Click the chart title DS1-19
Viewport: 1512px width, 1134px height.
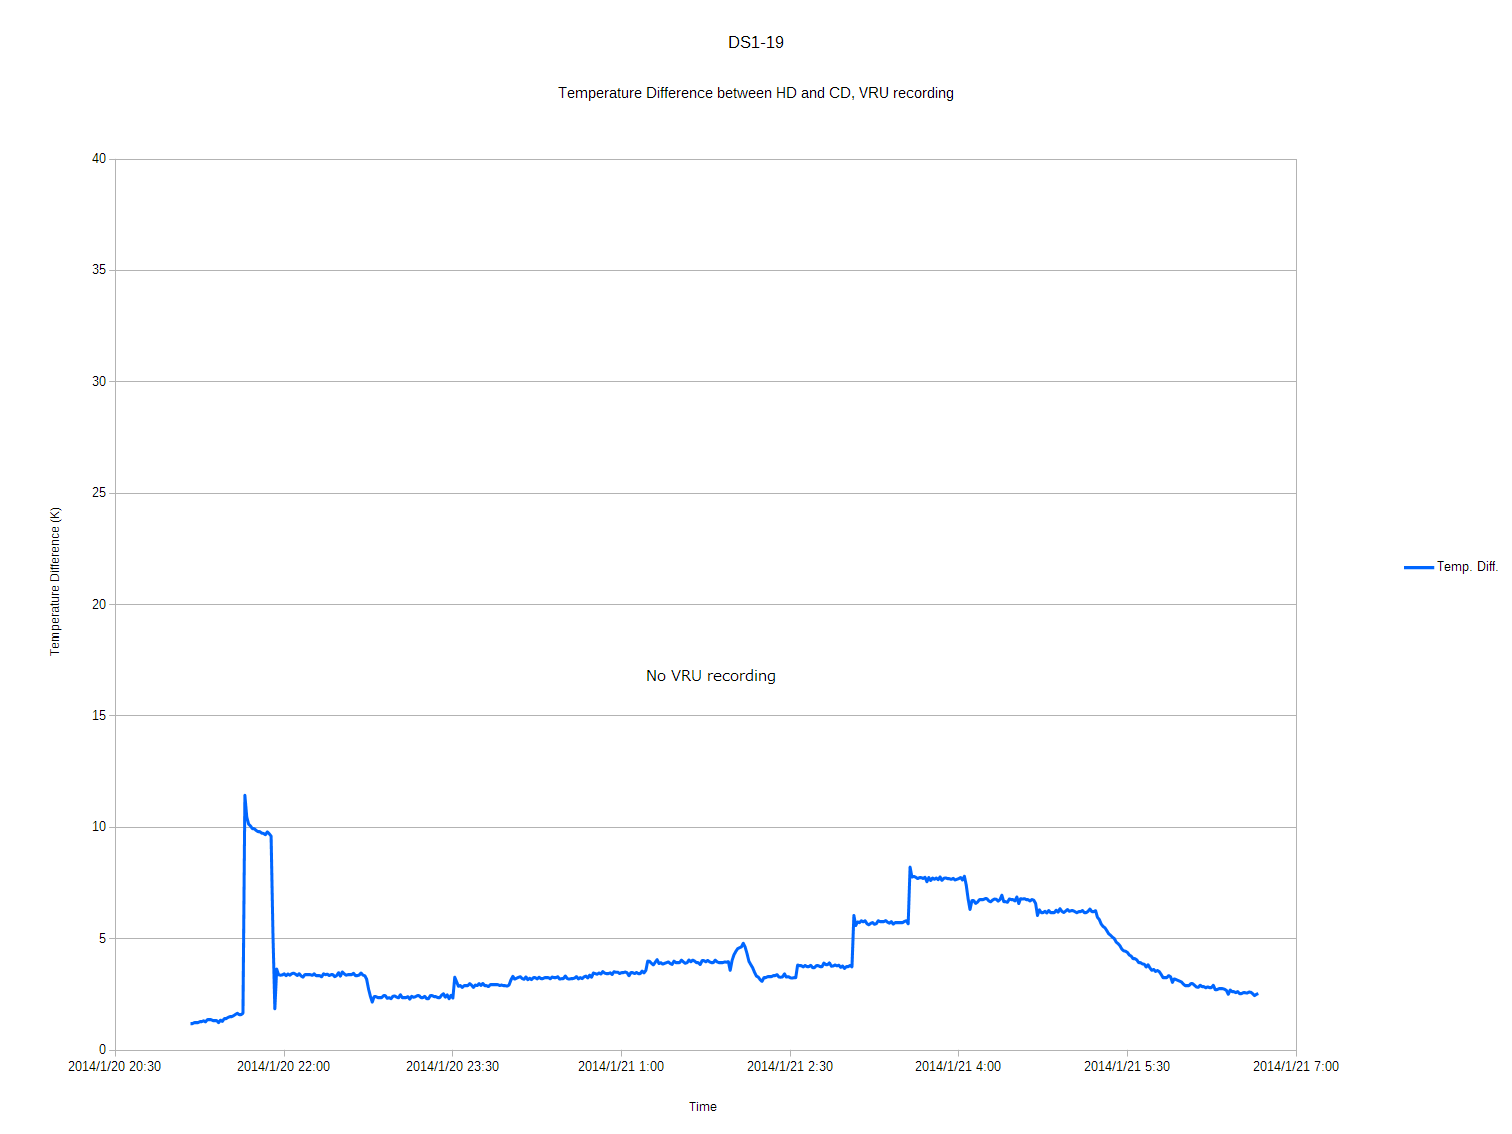[755, 43]
